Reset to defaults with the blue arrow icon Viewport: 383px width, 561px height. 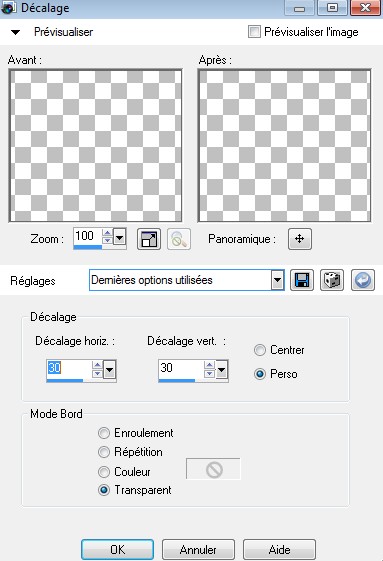click(363, 280)
